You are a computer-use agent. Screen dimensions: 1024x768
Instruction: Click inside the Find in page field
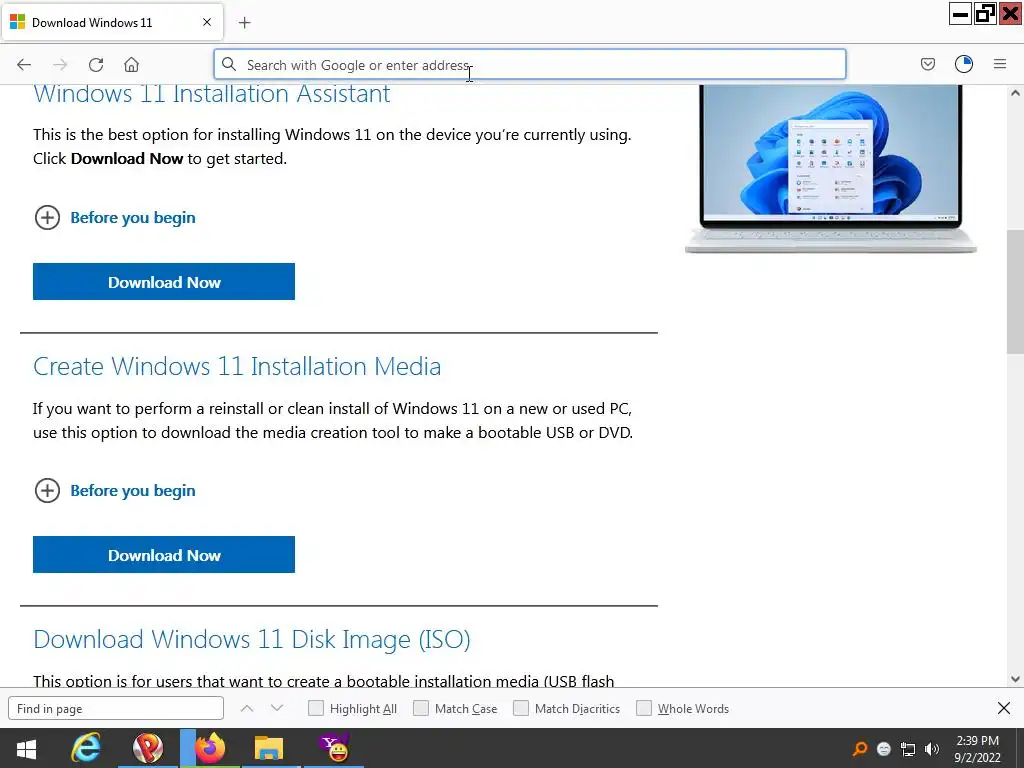click(116, 709)
